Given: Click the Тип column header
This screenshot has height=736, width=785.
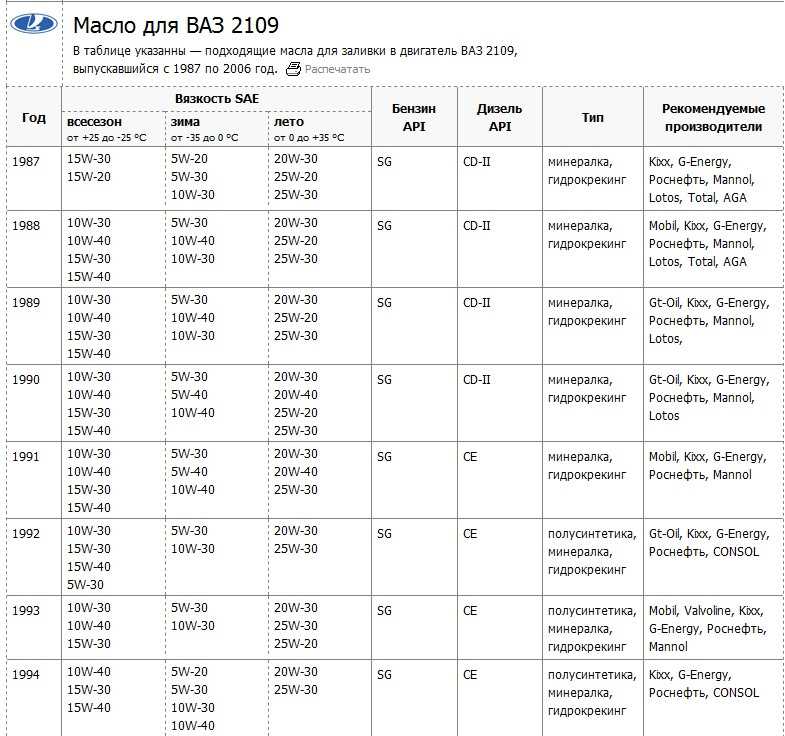Looking at the screenshot, I should tap(593, 117).
